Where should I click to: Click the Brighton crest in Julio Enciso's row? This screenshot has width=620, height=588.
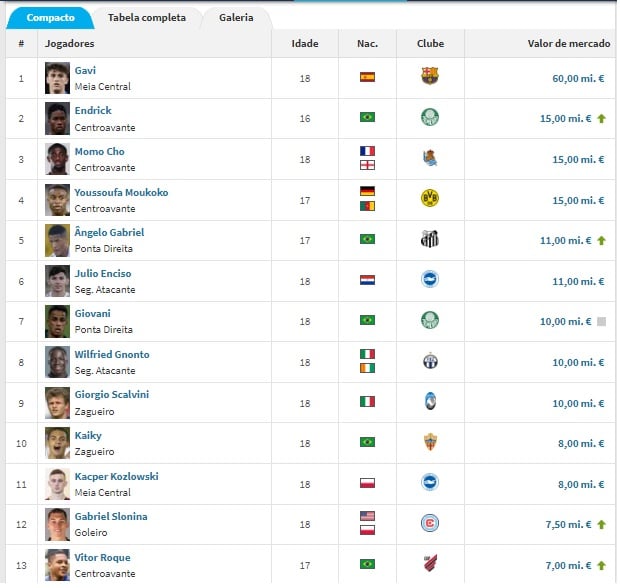(x=430, y=280)
